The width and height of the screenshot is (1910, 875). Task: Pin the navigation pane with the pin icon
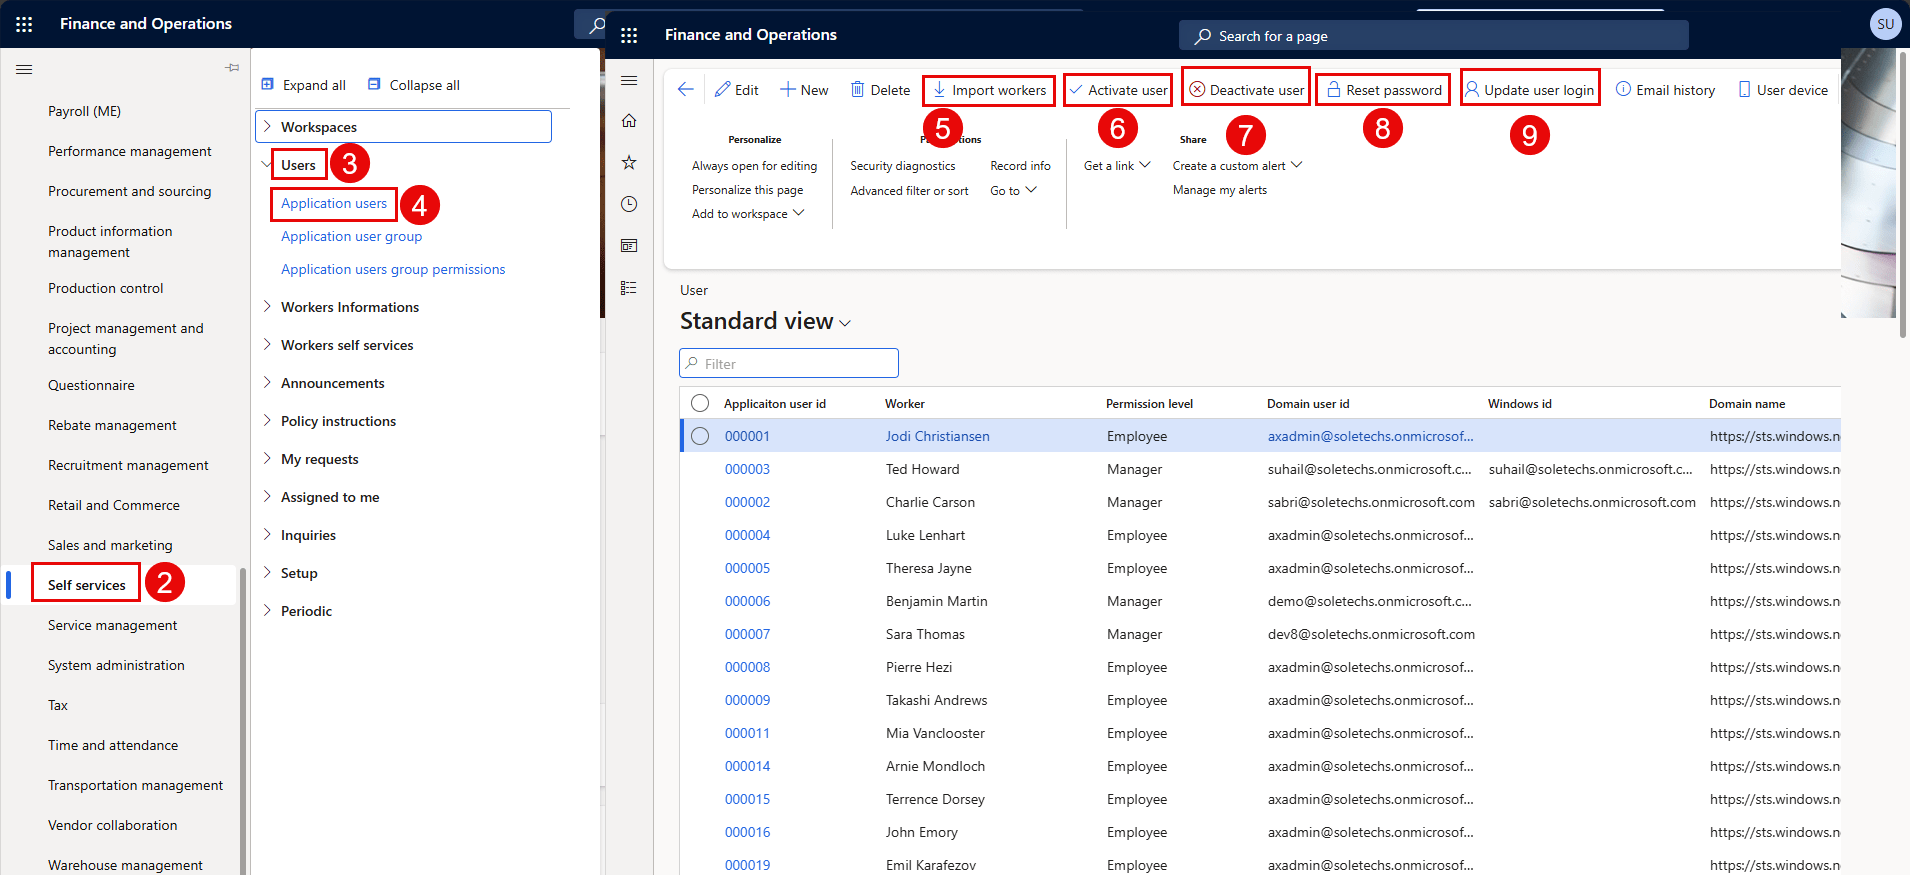(232, 68)
